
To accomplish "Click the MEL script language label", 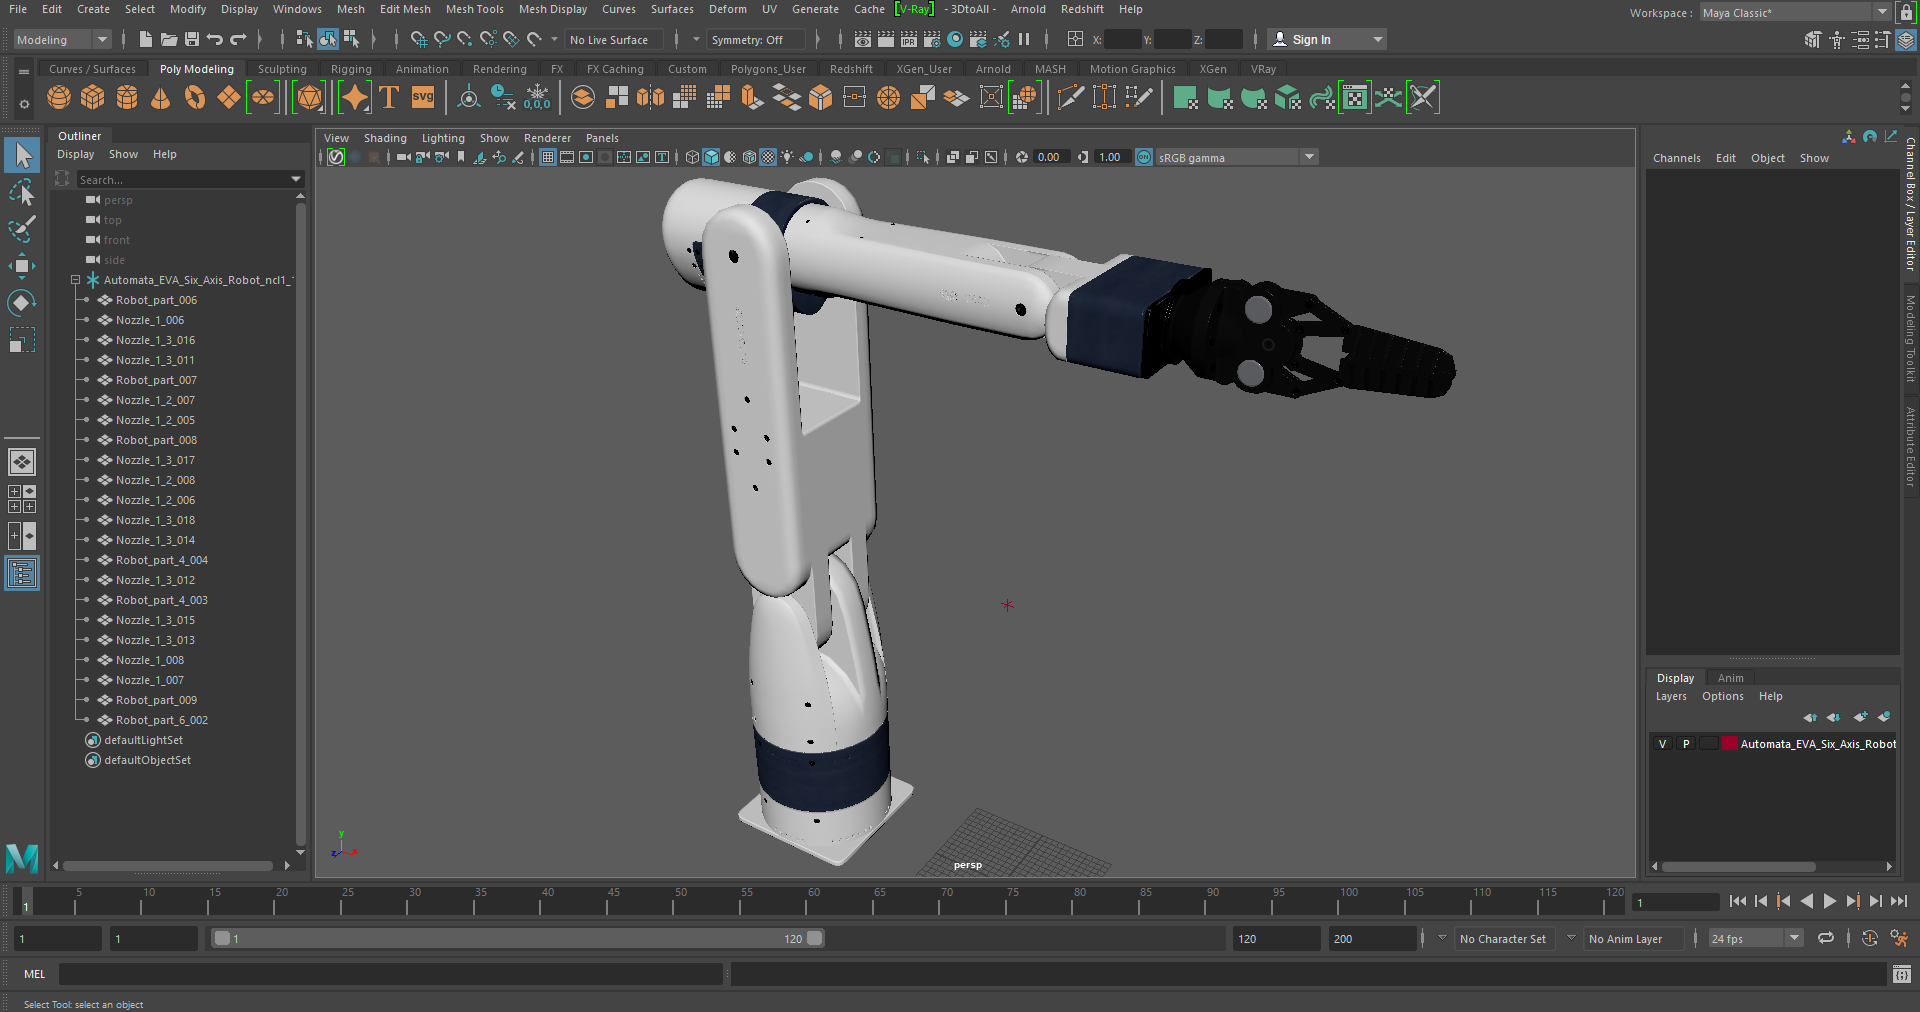I will 35,974.
